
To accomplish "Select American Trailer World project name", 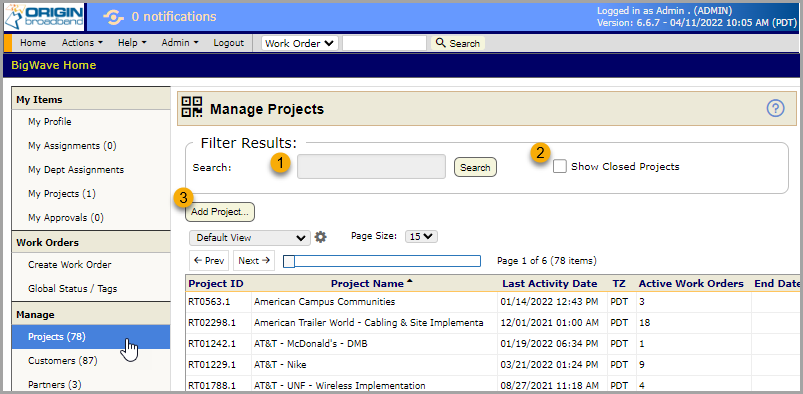I will tap(368, 323).
